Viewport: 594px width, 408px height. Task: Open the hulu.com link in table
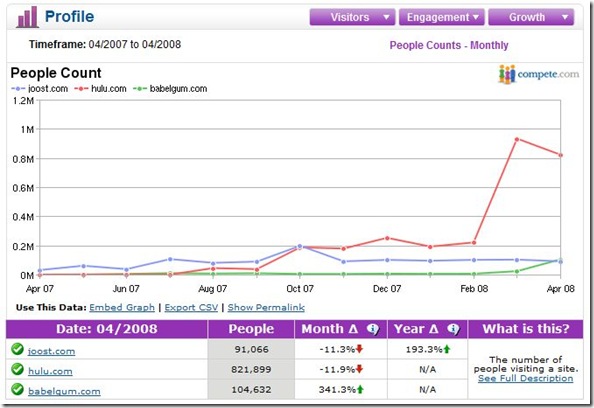tap(50, 371)
